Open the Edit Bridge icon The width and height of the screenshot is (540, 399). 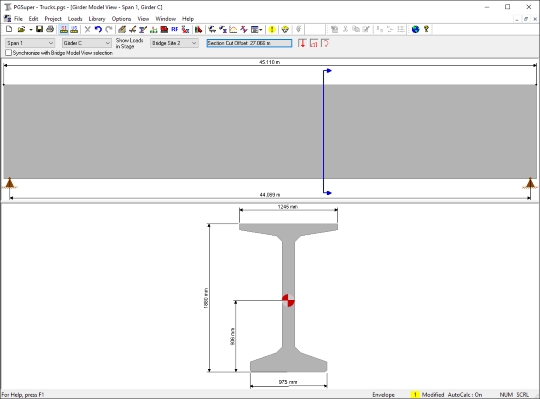[x=122, y=29]
